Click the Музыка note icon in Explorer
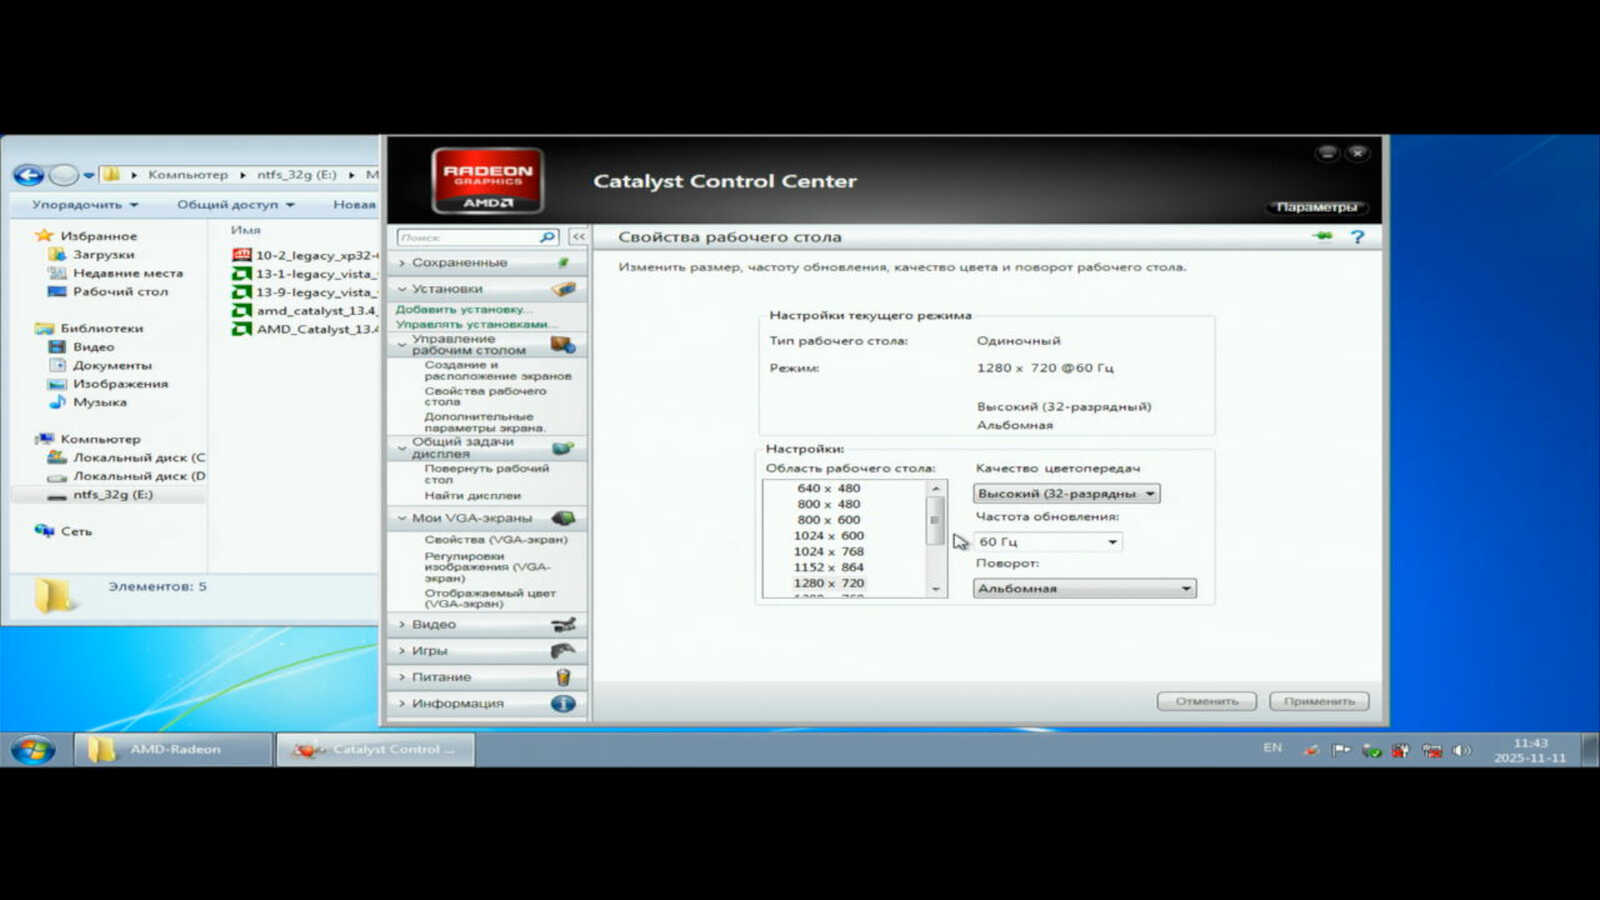This screenshot has height=900, width=1600. [x=57, y=402]
